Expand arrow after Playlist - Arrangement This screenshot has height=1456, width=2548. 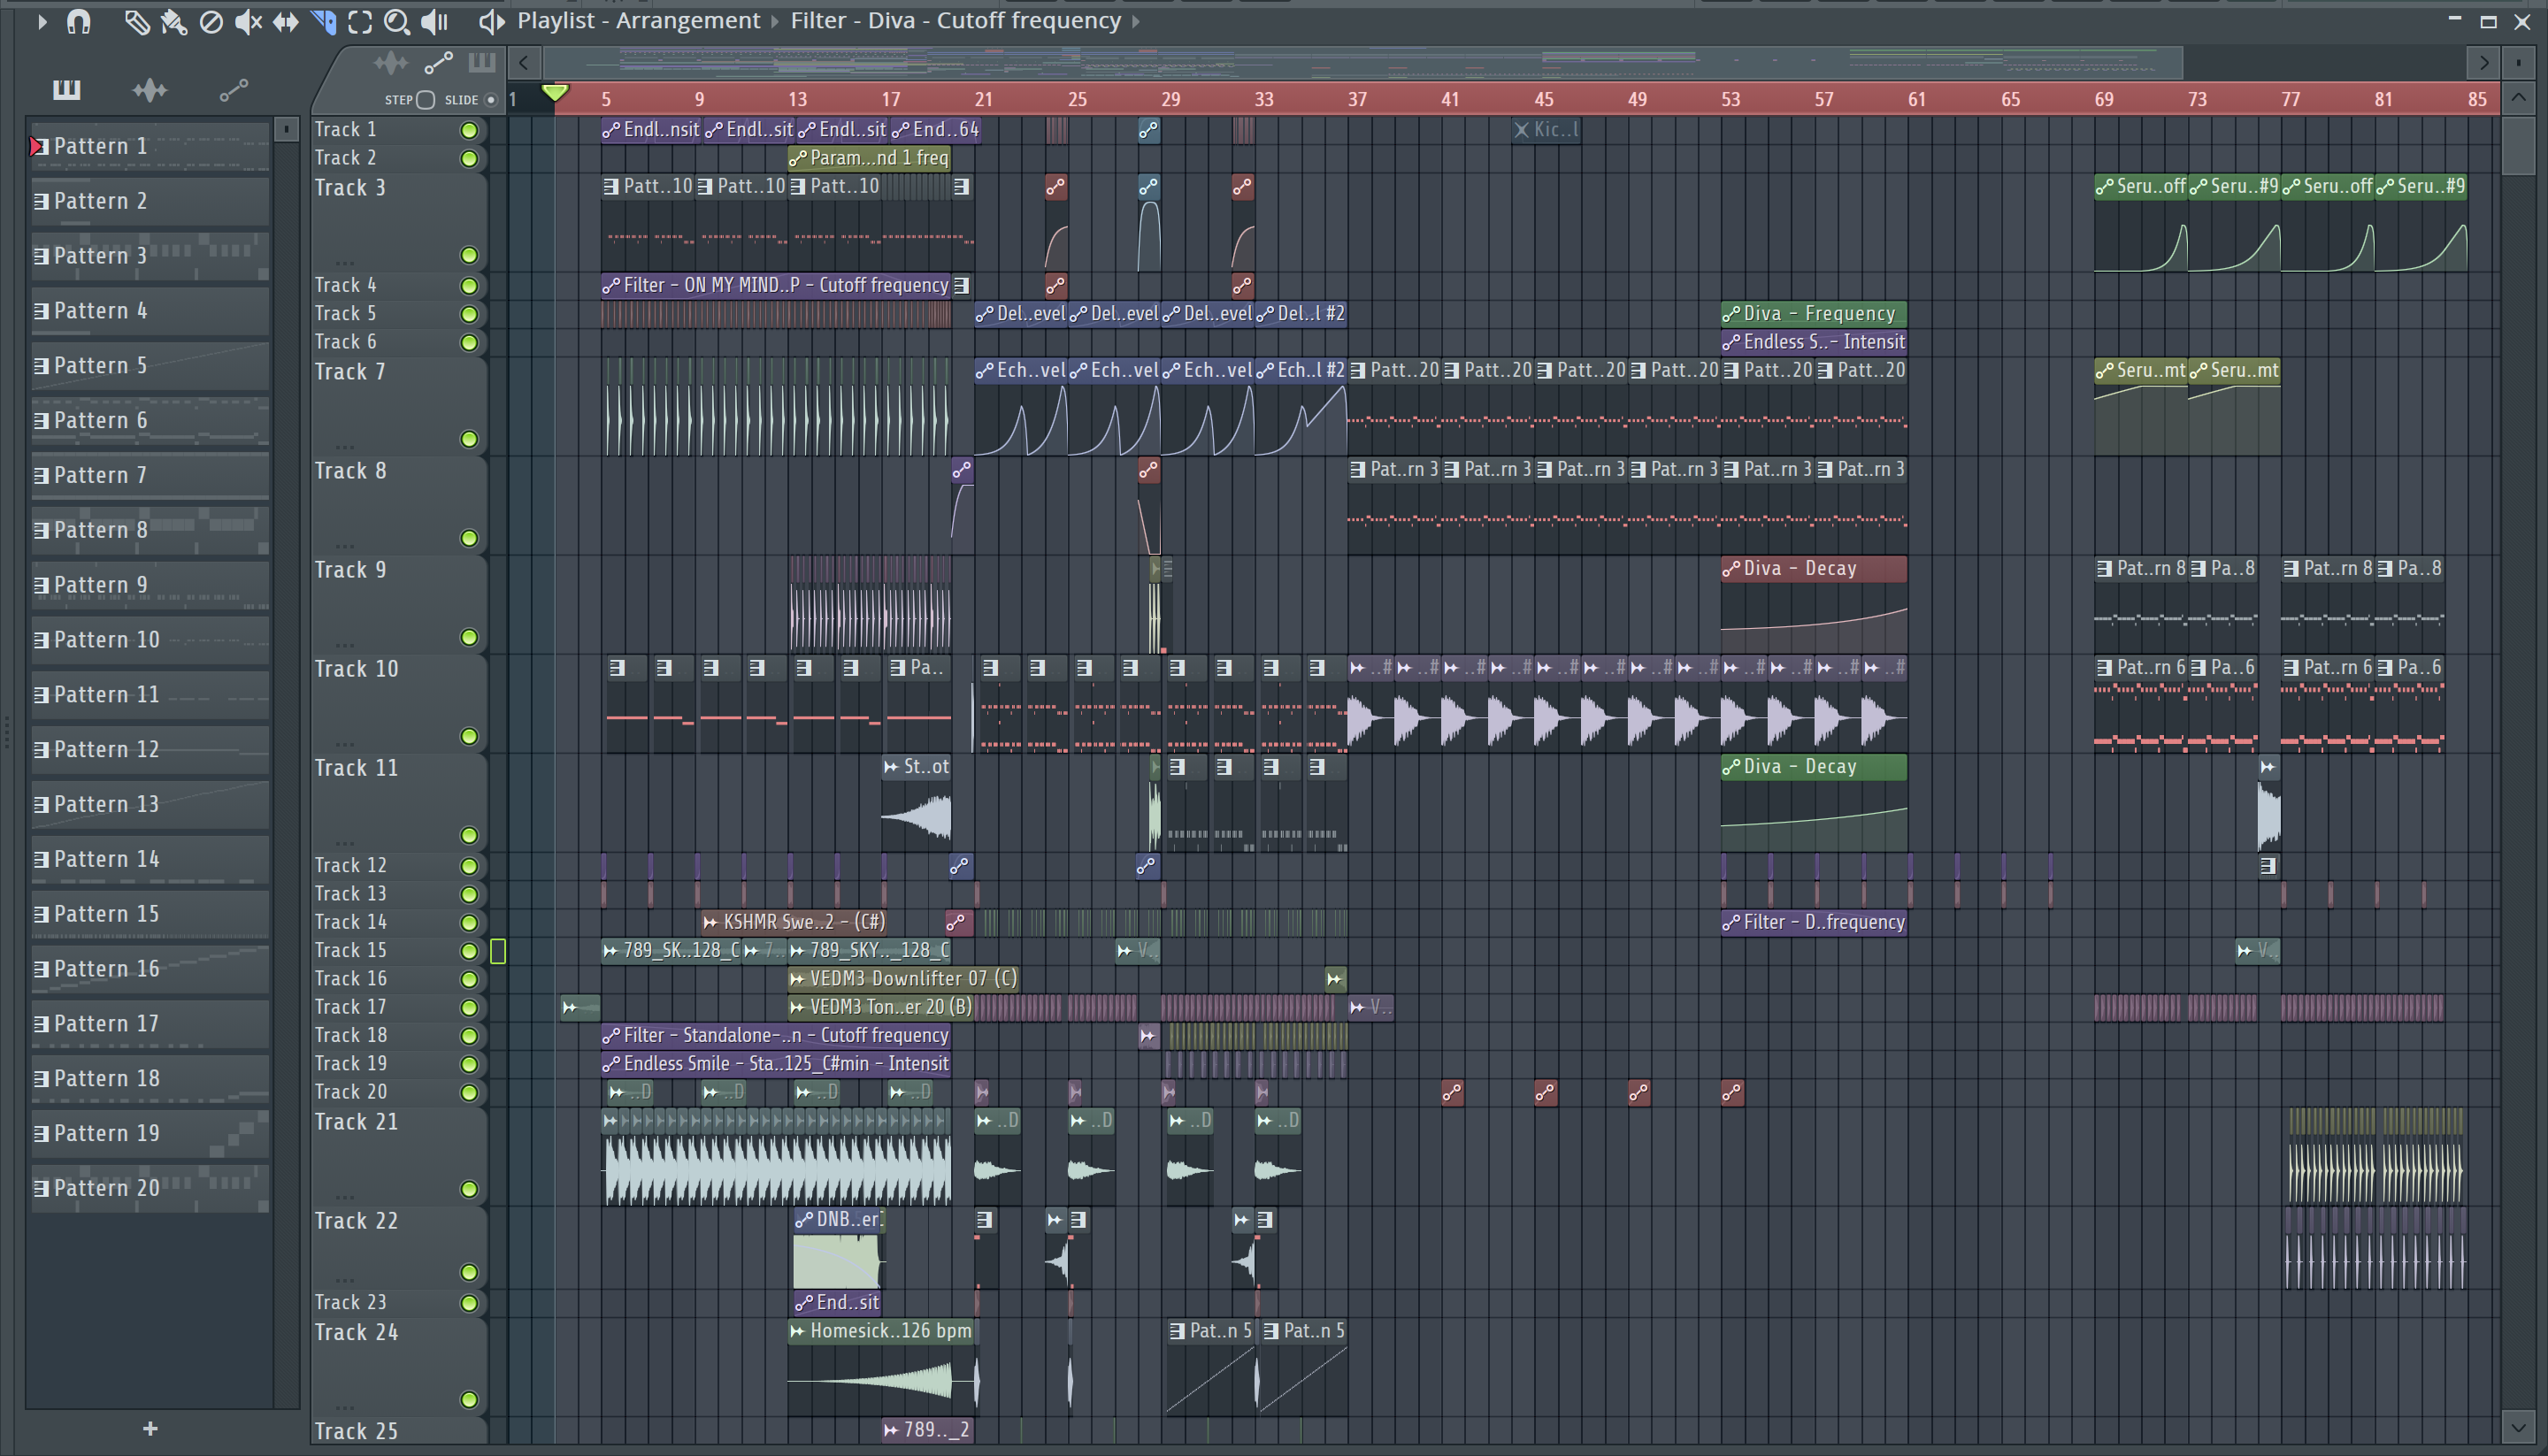click(x=775, y=21)
